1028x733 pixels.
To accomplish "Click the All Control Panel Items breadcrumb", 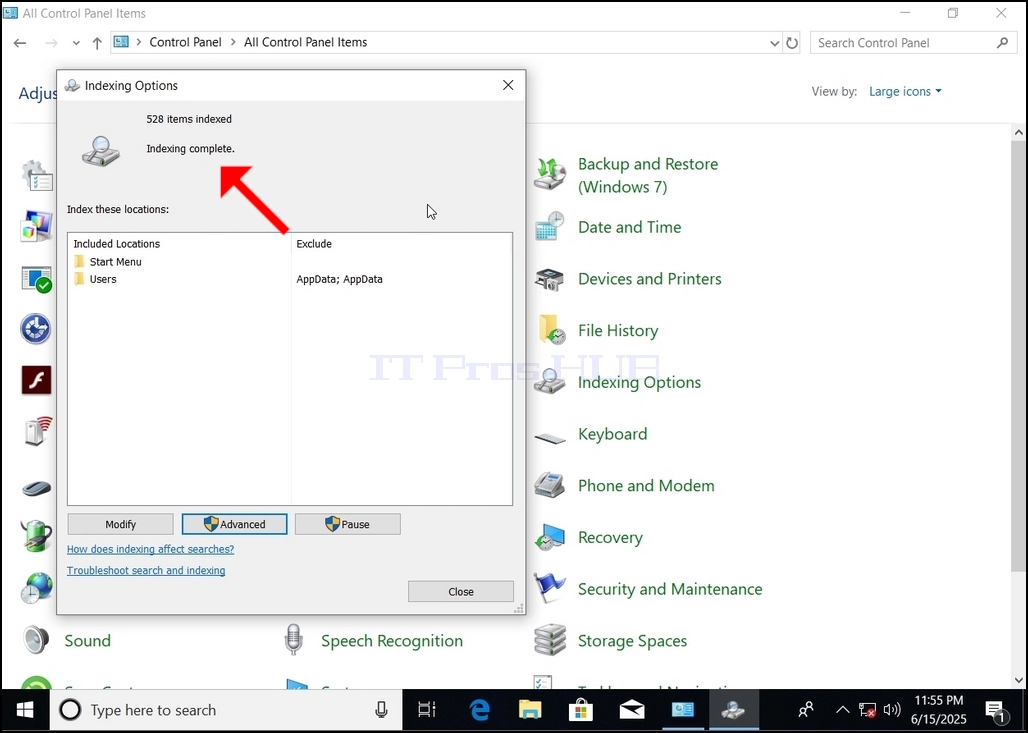I will 306,42.
